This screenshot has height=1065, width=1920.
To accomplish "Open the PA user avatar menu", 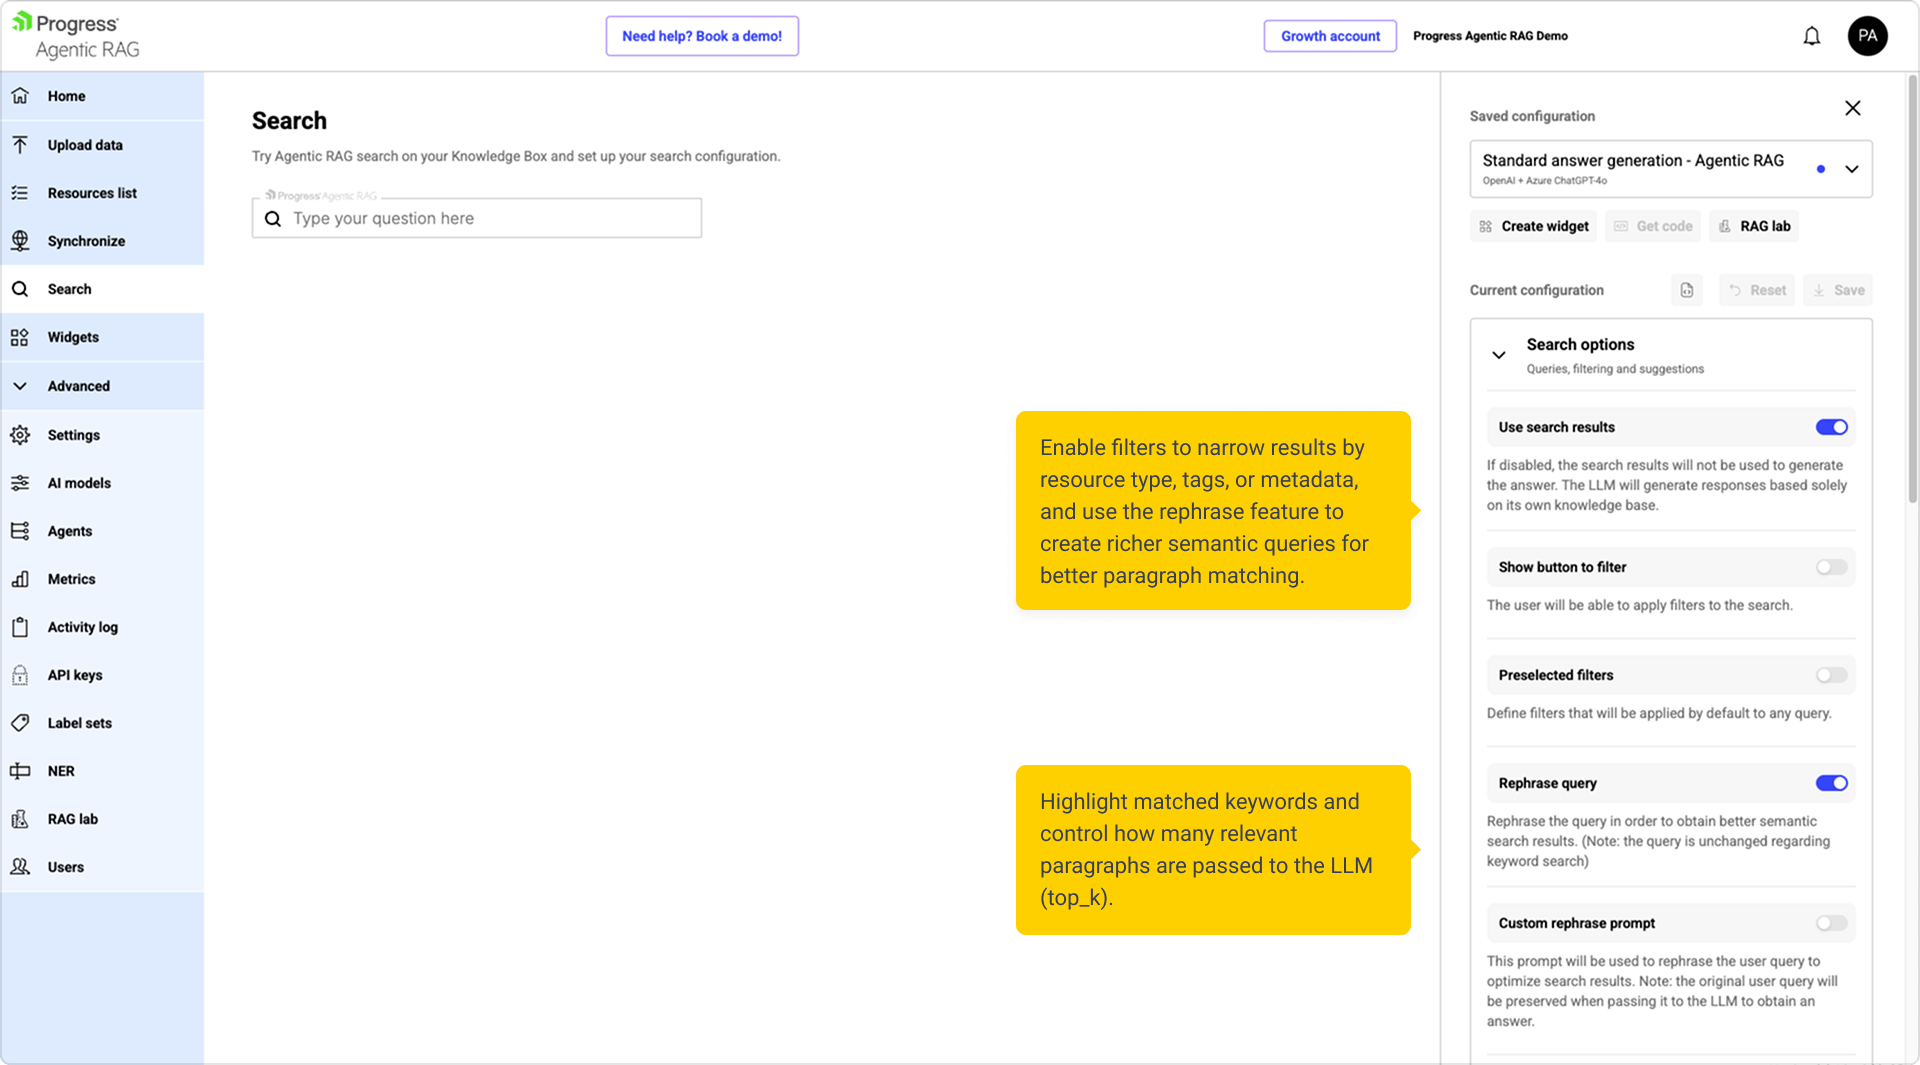I will (1866, 37).
